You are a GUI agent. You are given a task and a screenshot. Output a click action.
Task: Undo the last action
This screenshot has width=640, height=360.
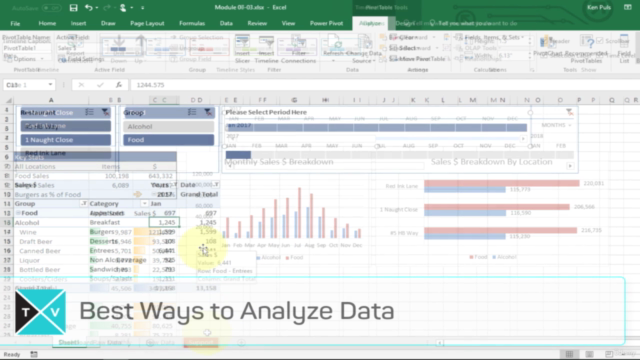[88, 7]
